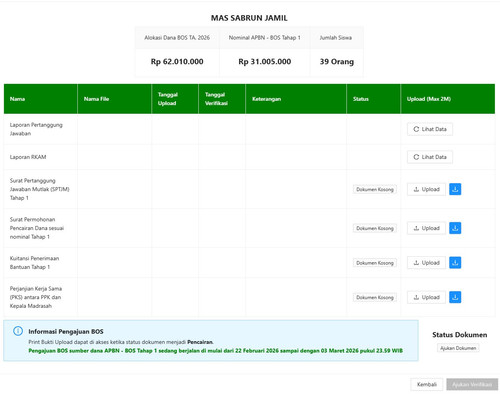This screenshot has width=500, height=394.
Task: Click download icon in Perjanjian Kerja Sama row
Action: [455, 297]
